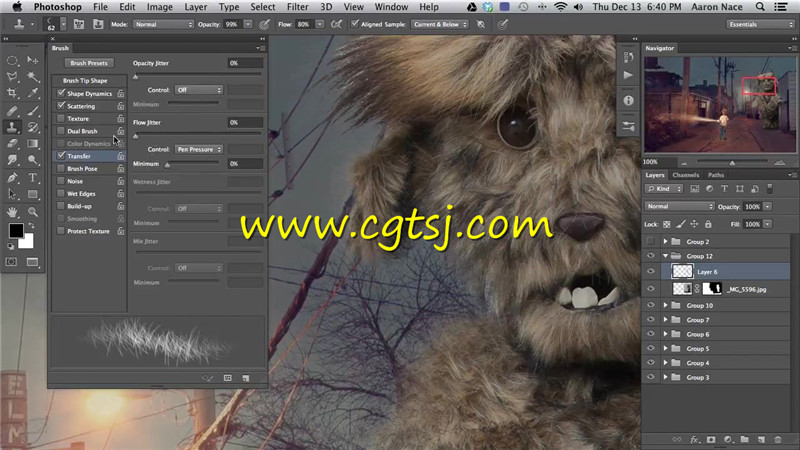Screen dimensions: 800x450
Task: Uncheck the Transfer option
Action: [x=61, y=156]
